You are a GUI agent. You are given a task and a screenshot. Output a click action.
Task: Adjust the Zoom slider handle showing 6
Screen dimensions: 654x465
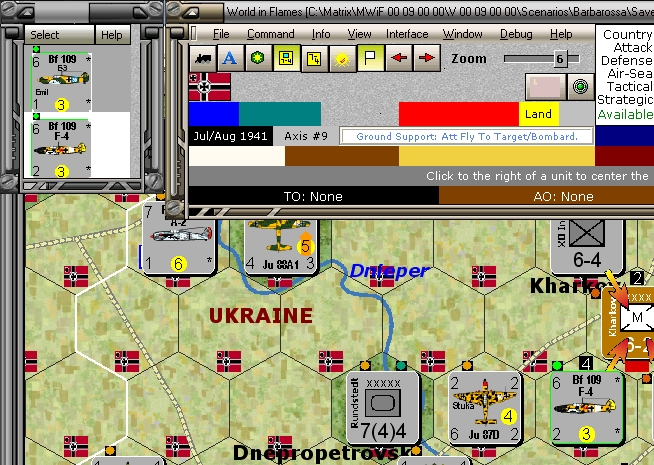coord(560,59)
